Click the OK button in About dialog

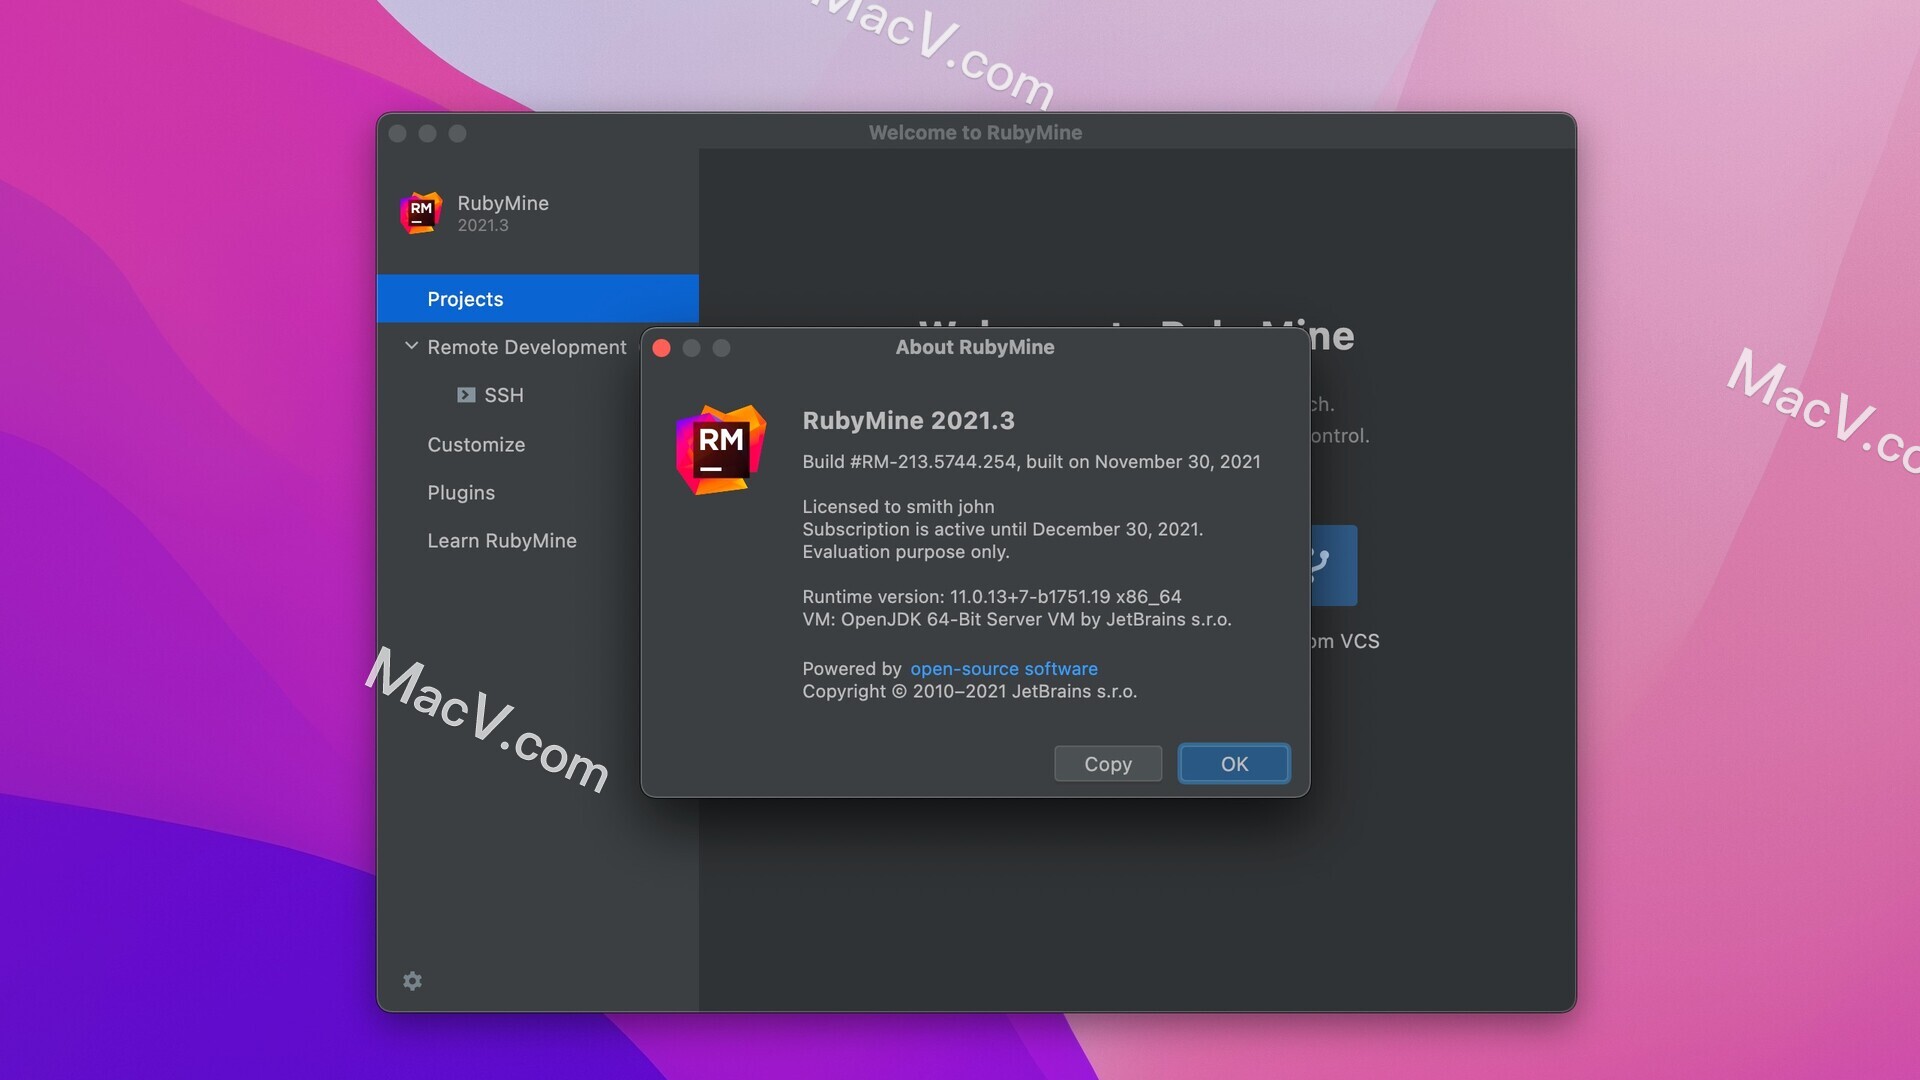(x=1234, y=764)
